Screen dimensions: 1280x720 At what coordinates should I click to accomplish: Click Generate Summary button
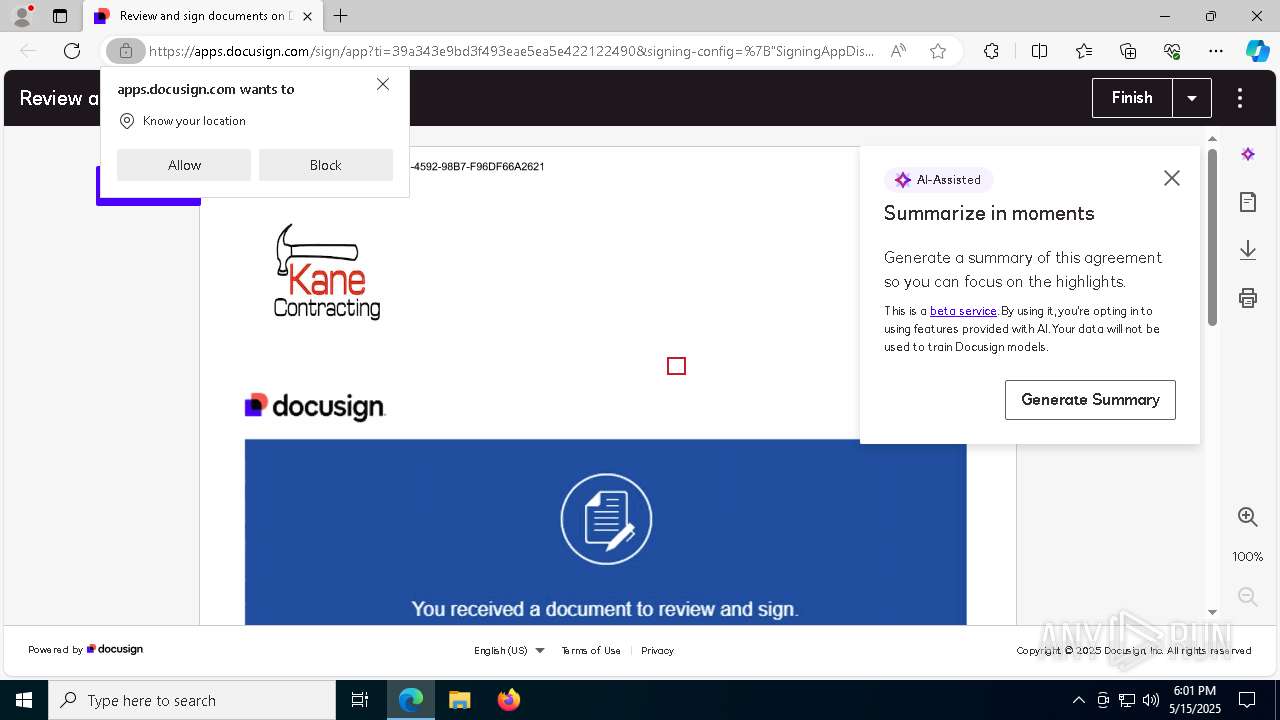[x=1090, y=400]
